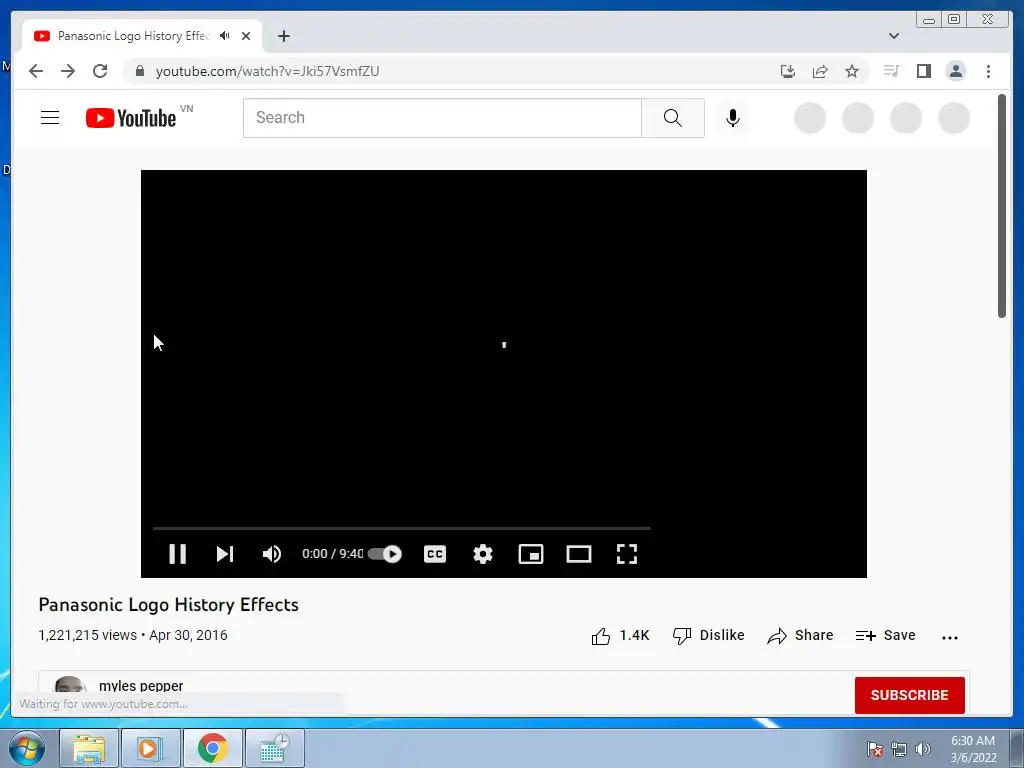This screenshot has width=1024, height=768.
Task: Activate miniplayer mode
Action: tap(531, 554)
